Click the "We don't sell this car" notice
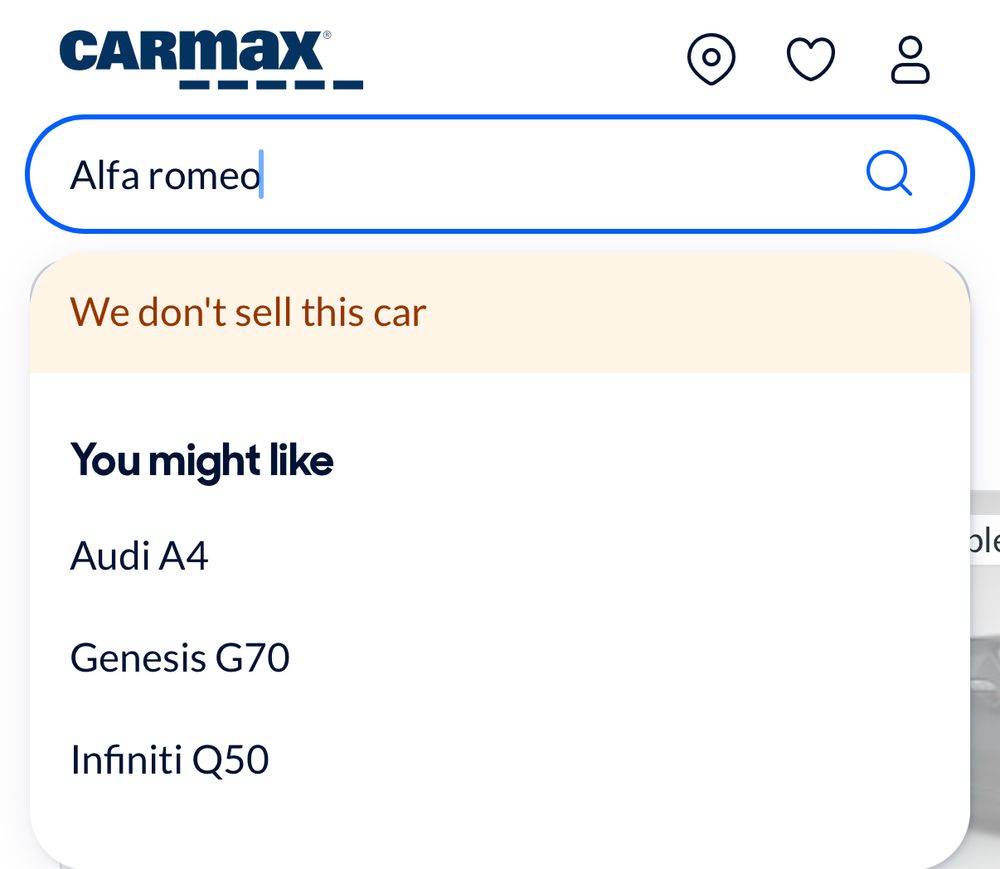The image size is (1000, 869). tap(248, 312)
